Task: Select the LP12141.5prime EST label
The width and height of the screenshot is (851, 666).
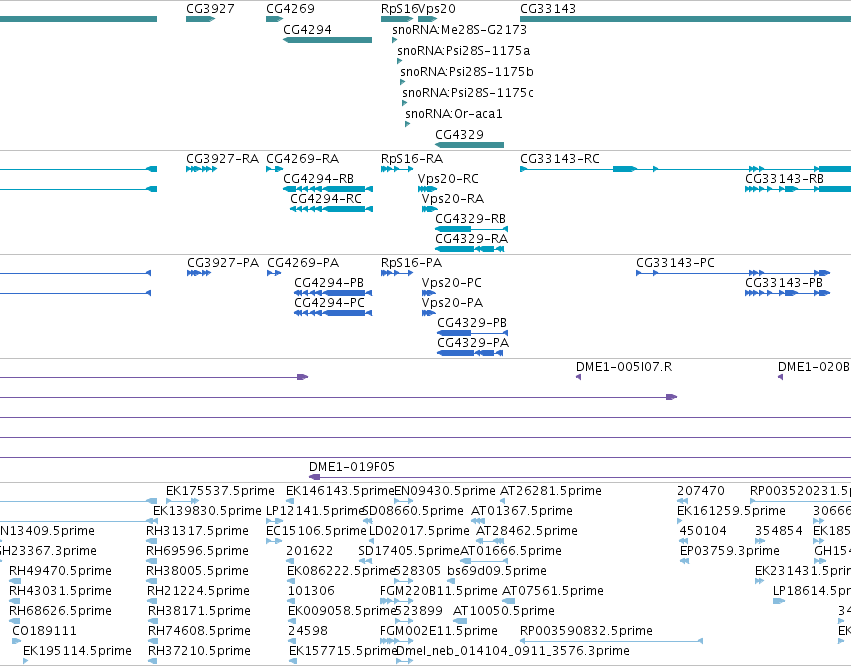Action: pyautogui.click(x=315, y=511)
